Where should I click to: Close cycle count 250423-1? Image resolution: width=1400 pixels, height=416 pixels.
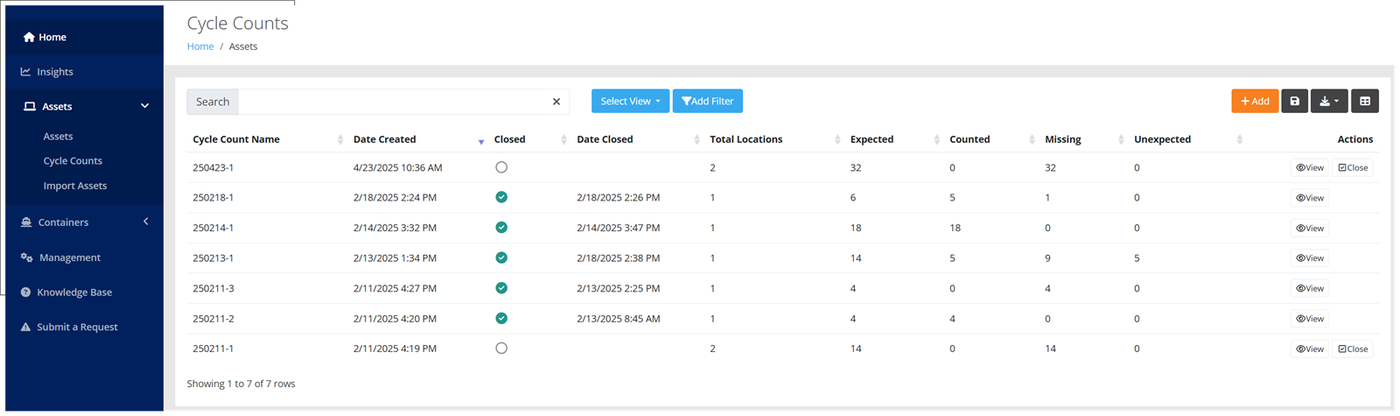coord(1353,168)
